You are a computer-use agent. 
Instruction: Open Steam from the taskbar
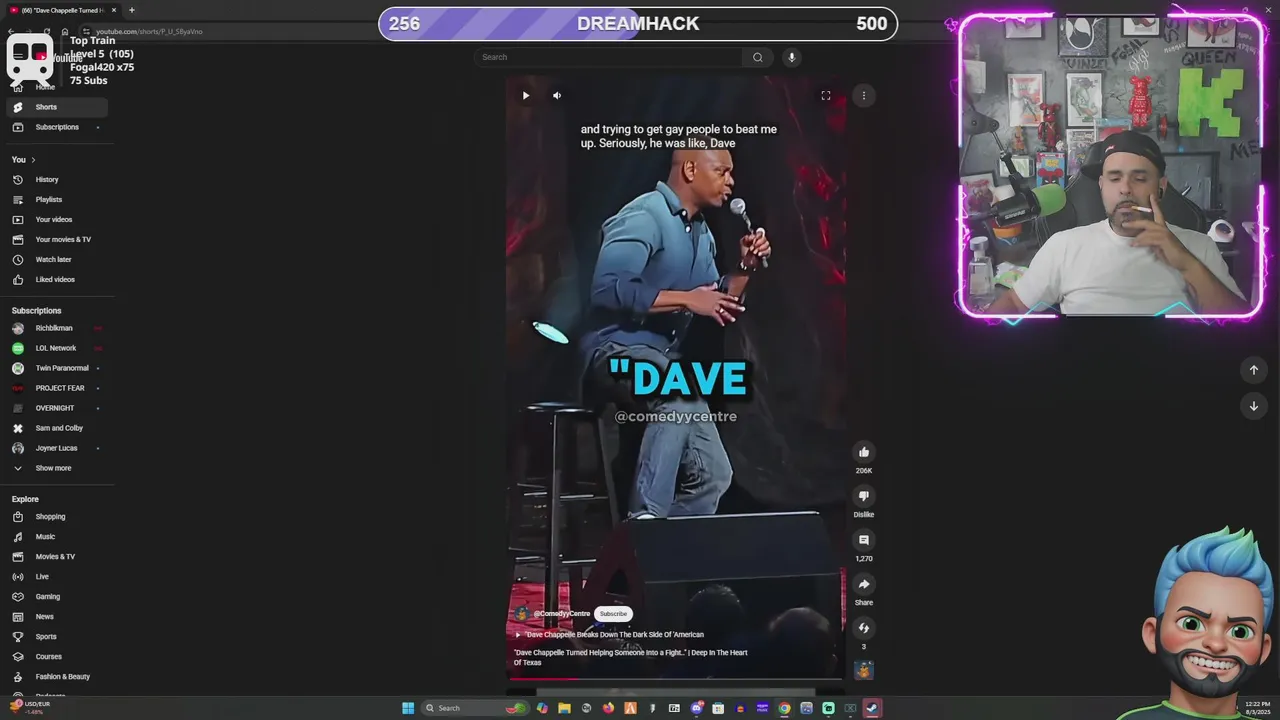872,708
